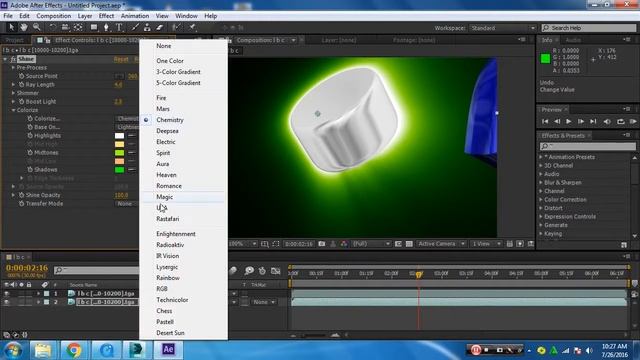Hide layer 2 with eye toggle
Image resolution: width=640 pixels, height=360 pixels.
[7, 302]
